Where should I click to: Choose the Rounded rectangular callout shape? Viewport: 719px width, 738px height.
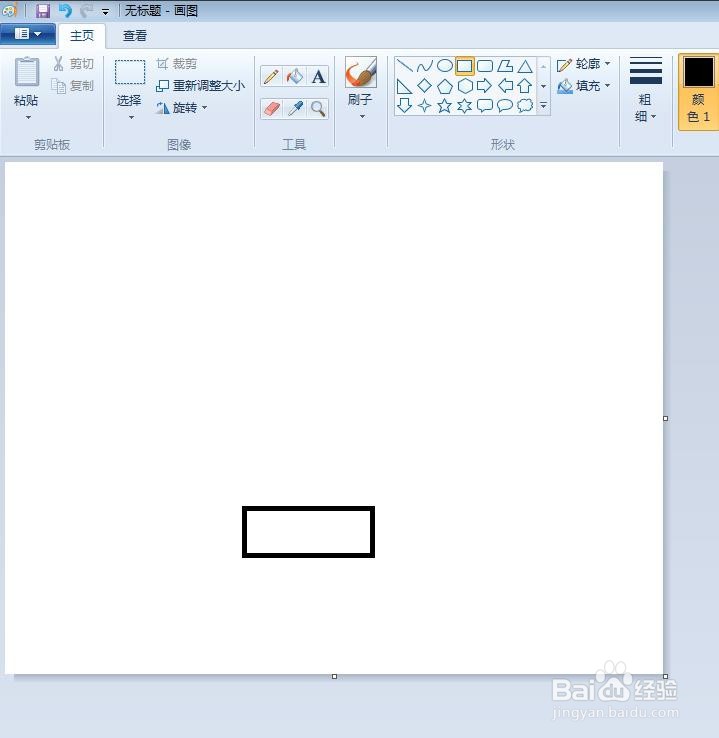click(485, 105)
